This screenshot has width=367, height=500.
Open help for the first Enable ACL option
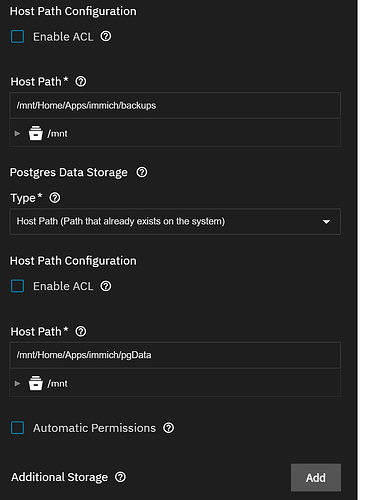tap(106, 36)
